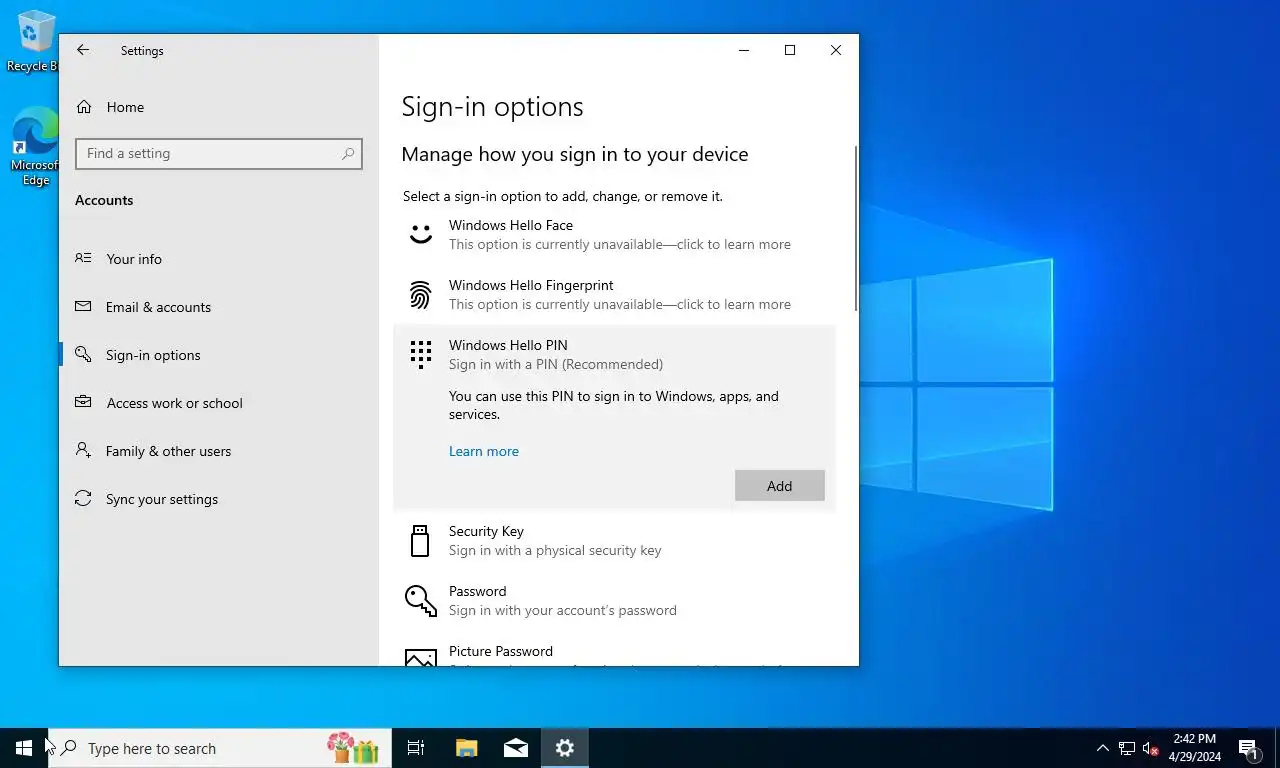Click the 'Accounts' section heading

point(104,200)
